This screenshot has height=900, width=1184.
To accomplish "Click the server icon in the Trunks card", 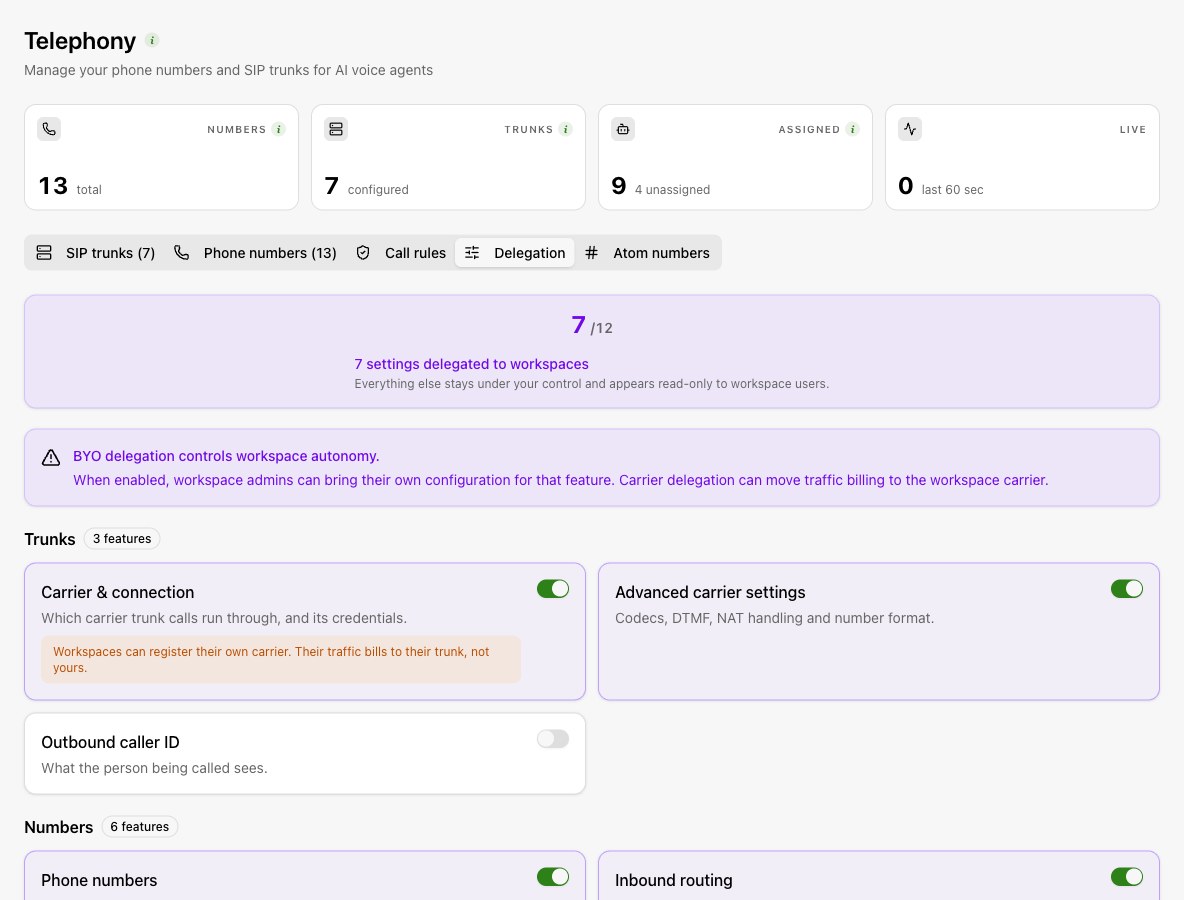I will pos(336,129).
